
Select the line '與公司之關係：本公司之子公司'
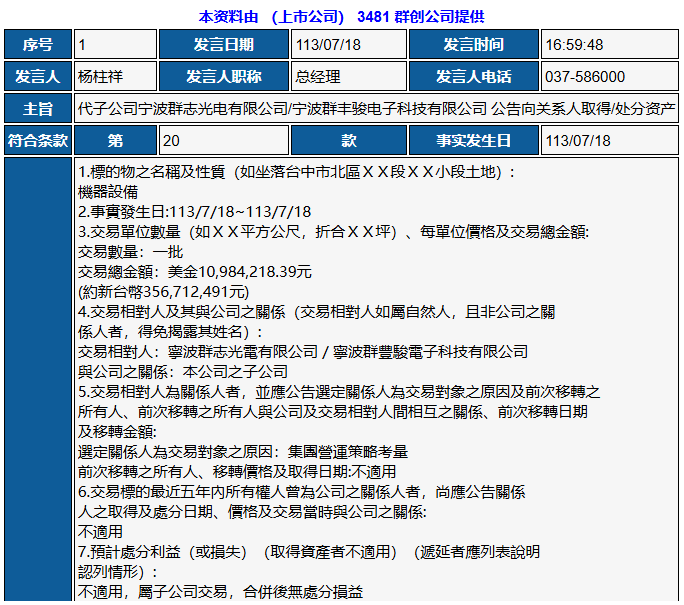[x=183, y=372]
